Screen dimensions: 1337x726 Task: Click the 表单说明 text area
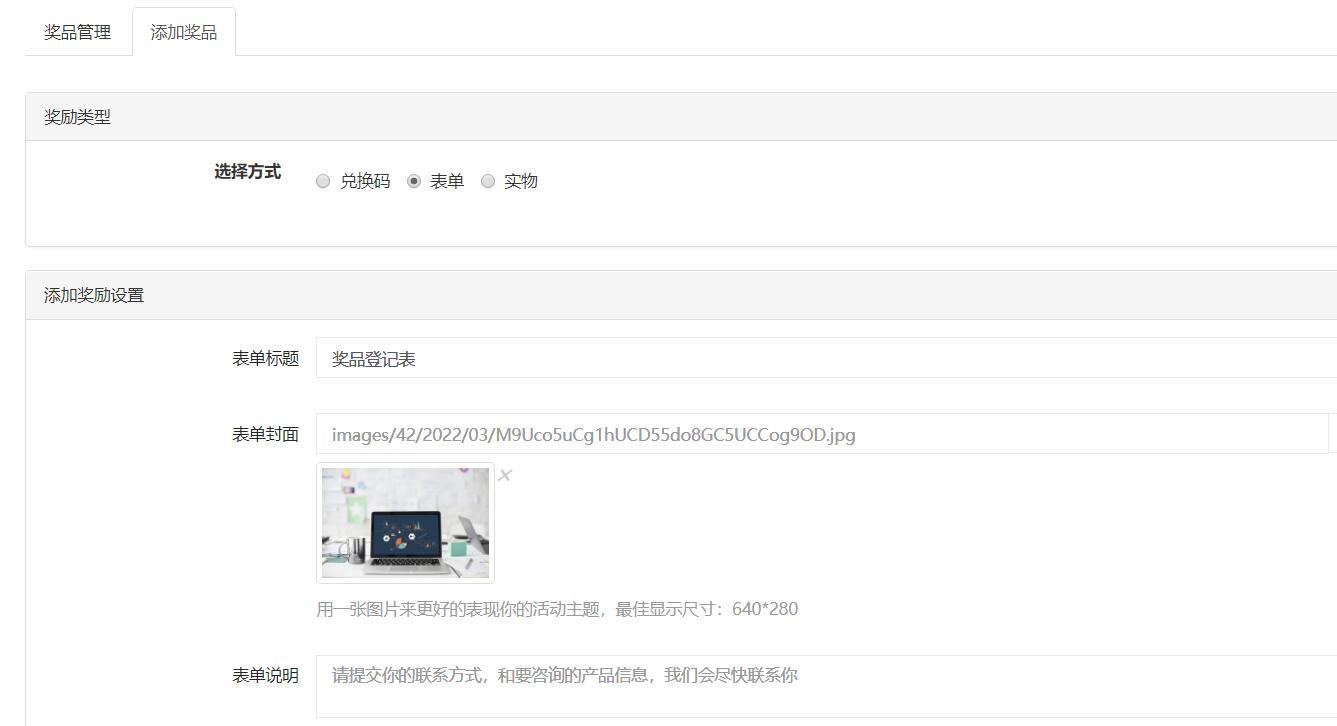click(x=826, y=686)
